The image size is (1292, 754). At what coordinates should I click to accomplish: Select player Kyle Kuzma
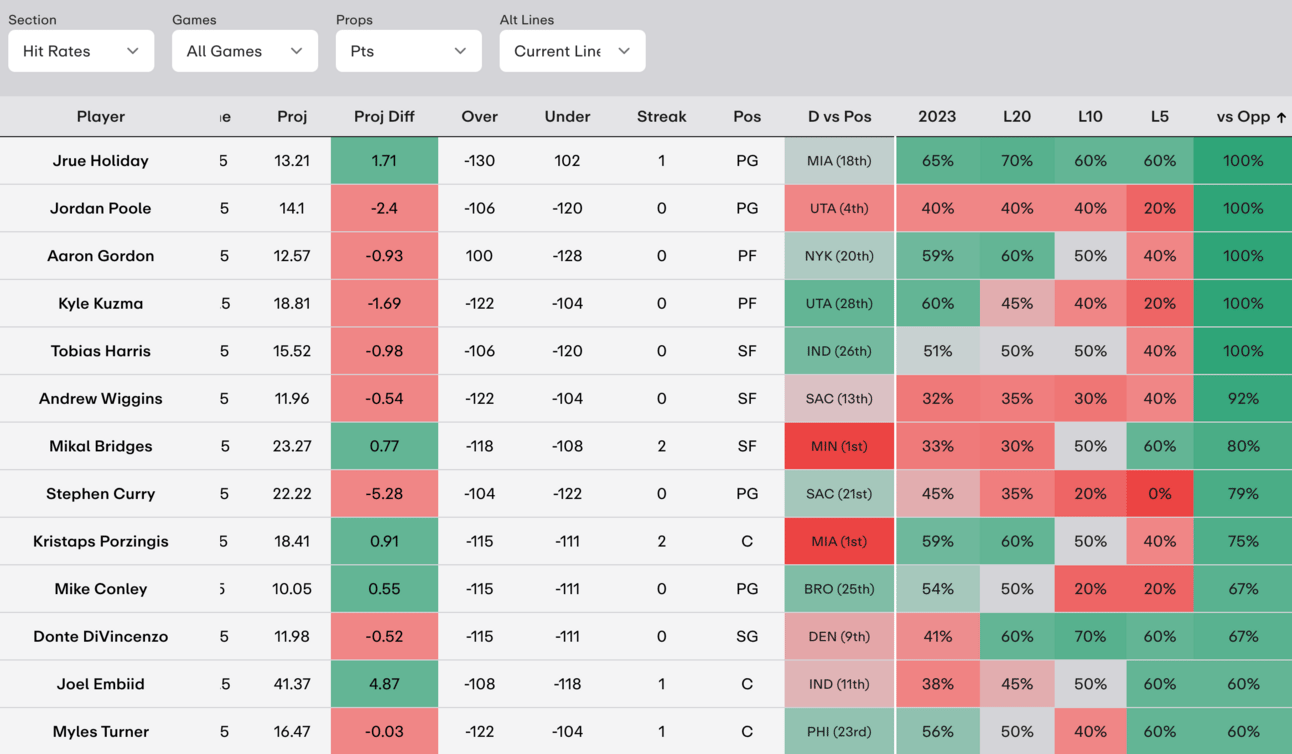pos(101,303)
